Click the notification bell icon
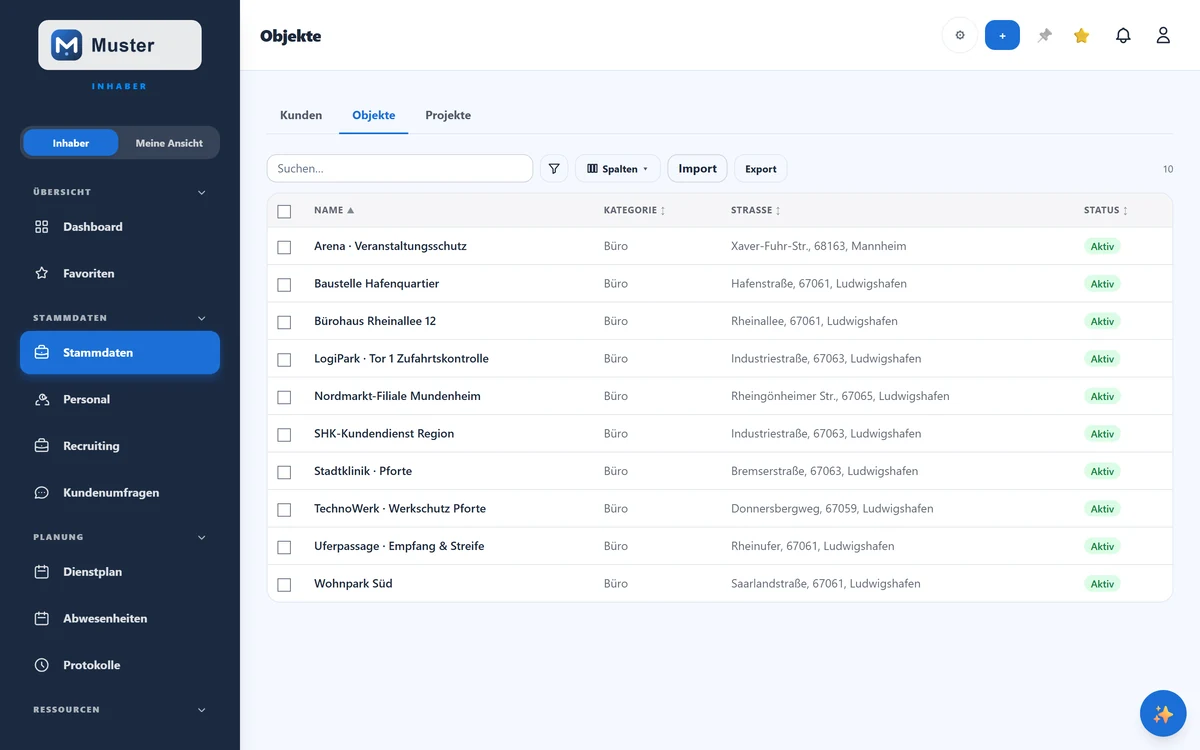 (x=1123, y=36)
